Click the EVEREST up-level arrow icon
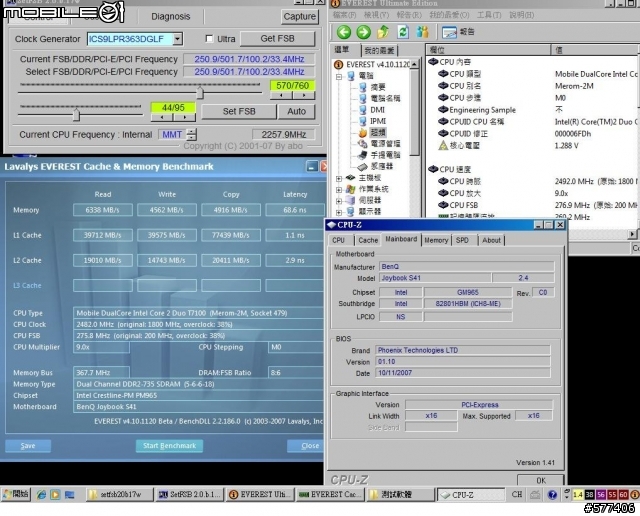 383,31
